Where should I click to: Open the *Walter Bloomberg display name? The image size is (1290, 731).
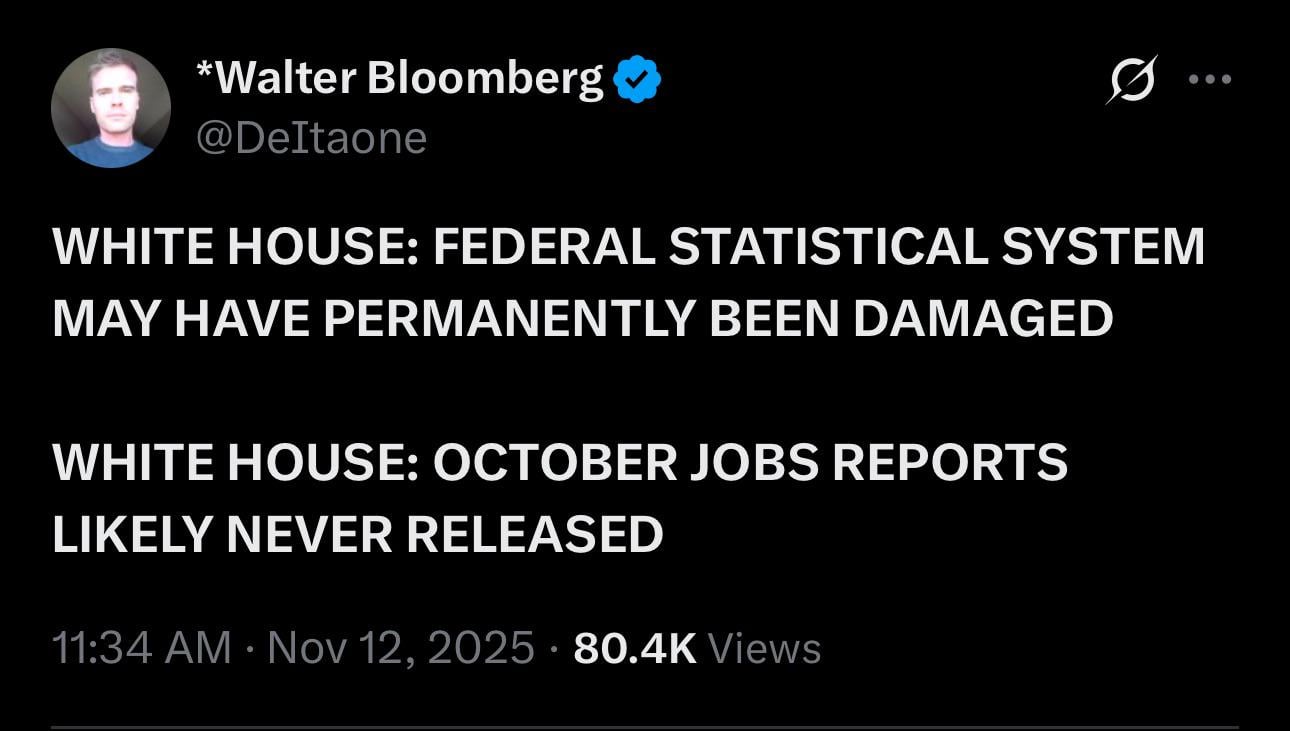[401, 78]
